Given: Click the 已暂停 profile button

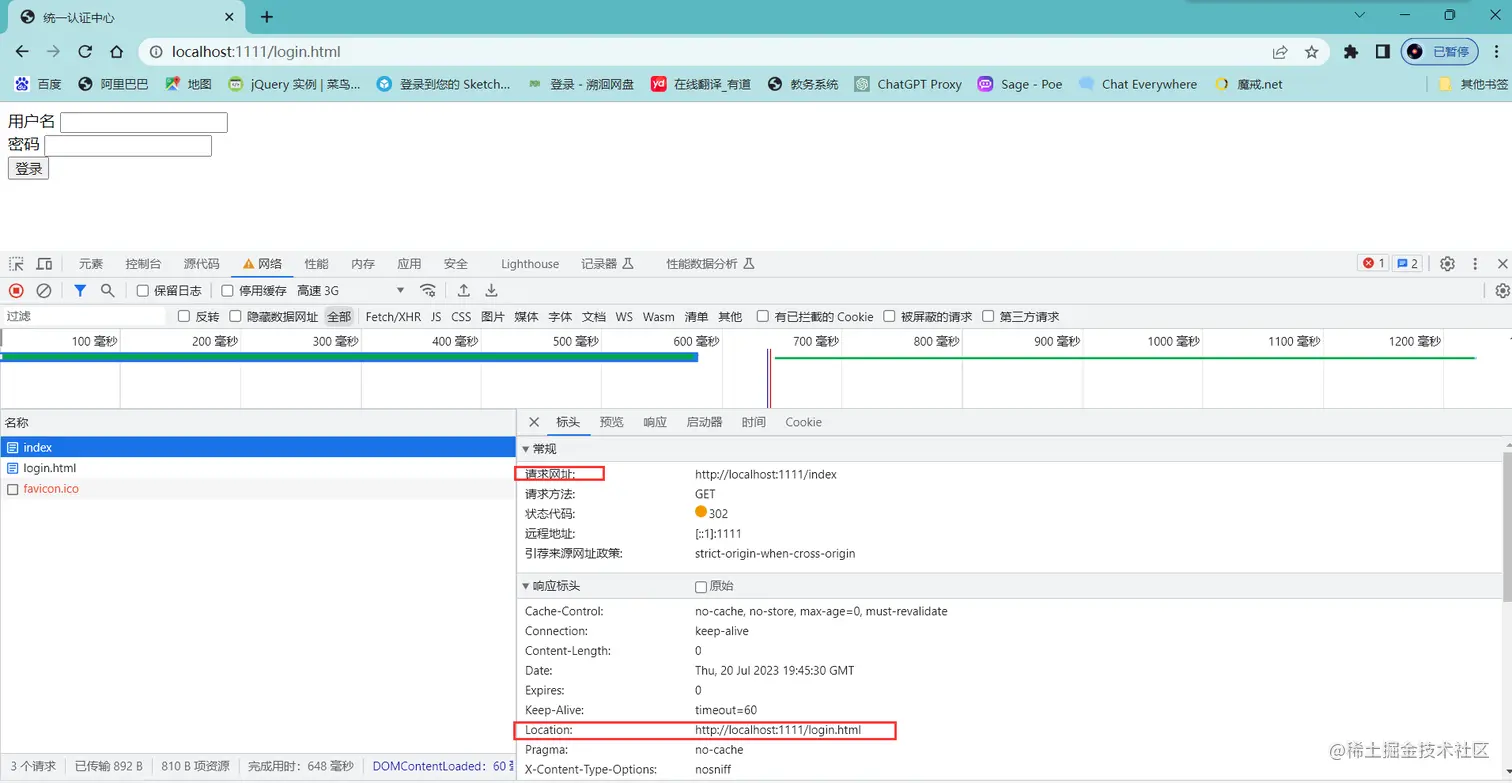Looking at the screenshot, I should point(1439,52).
